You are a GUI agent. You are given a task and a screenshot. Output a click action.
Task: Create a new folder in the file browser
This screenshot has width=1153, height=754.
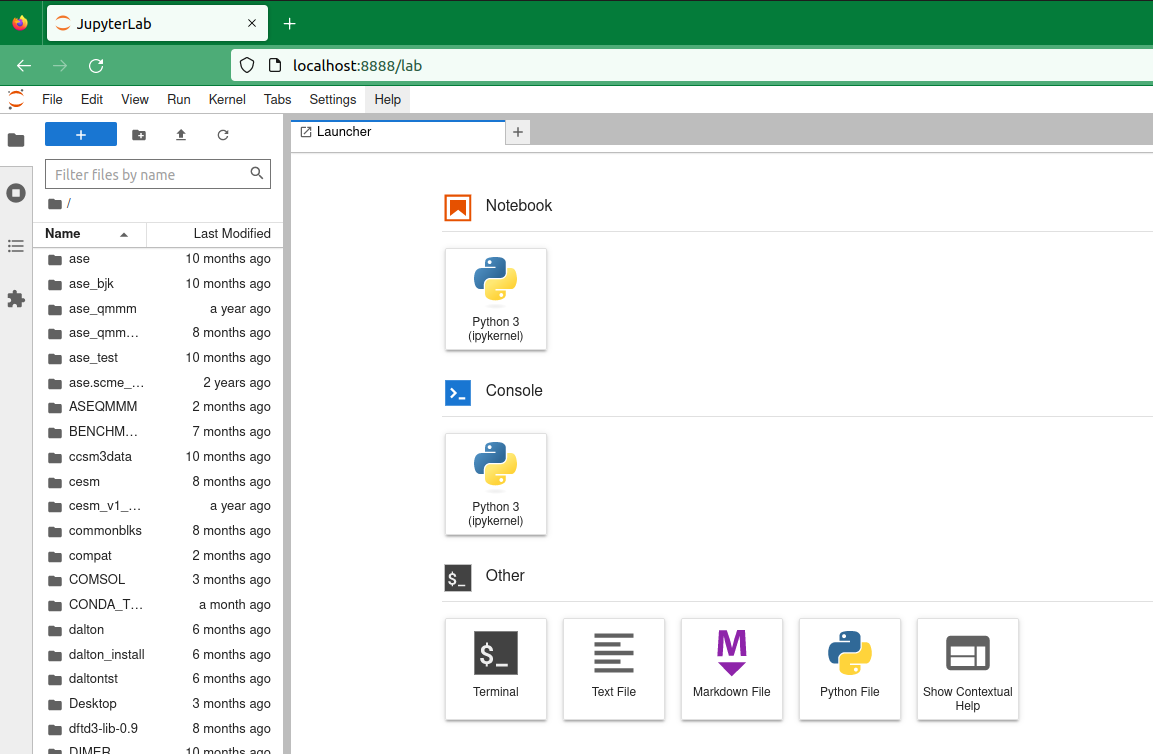[139, 133]
